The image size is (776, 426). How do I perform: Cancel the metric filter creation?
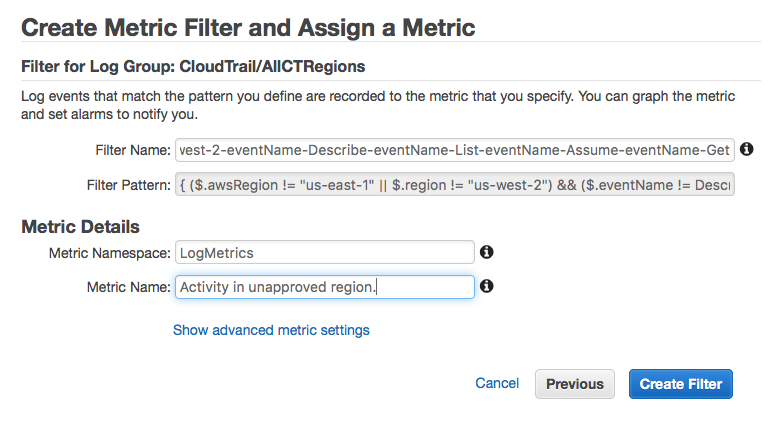pyautogui.click(x=497, y=383)
